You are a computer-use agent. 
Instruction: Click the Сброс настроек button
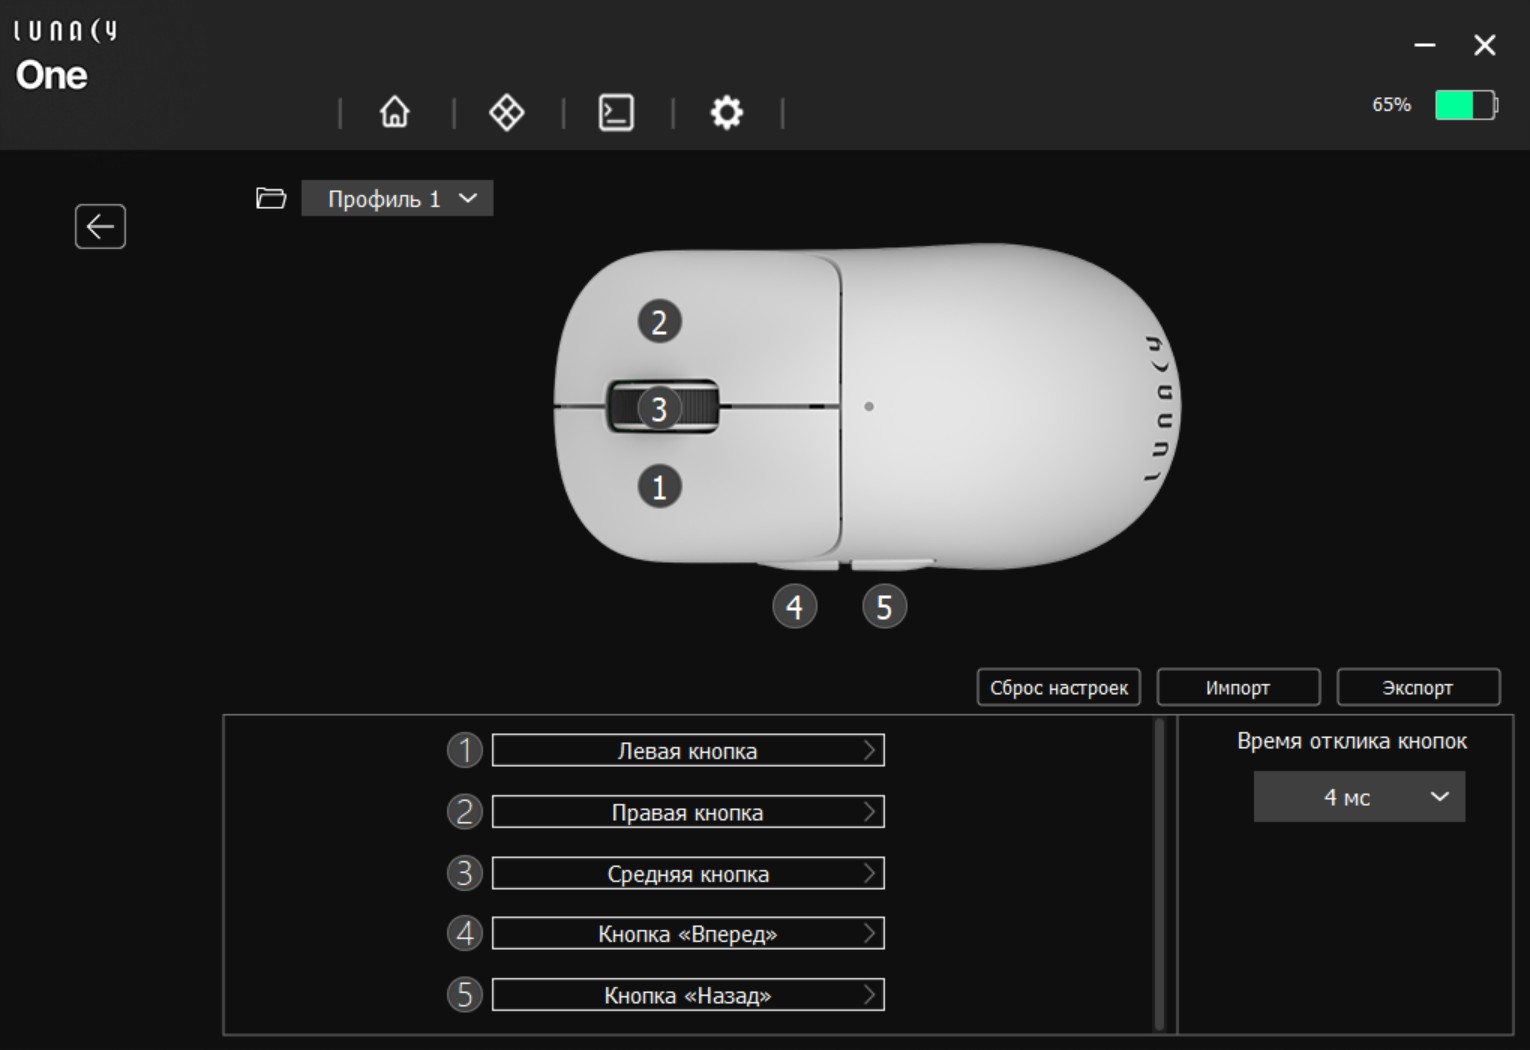(1059, 688)
